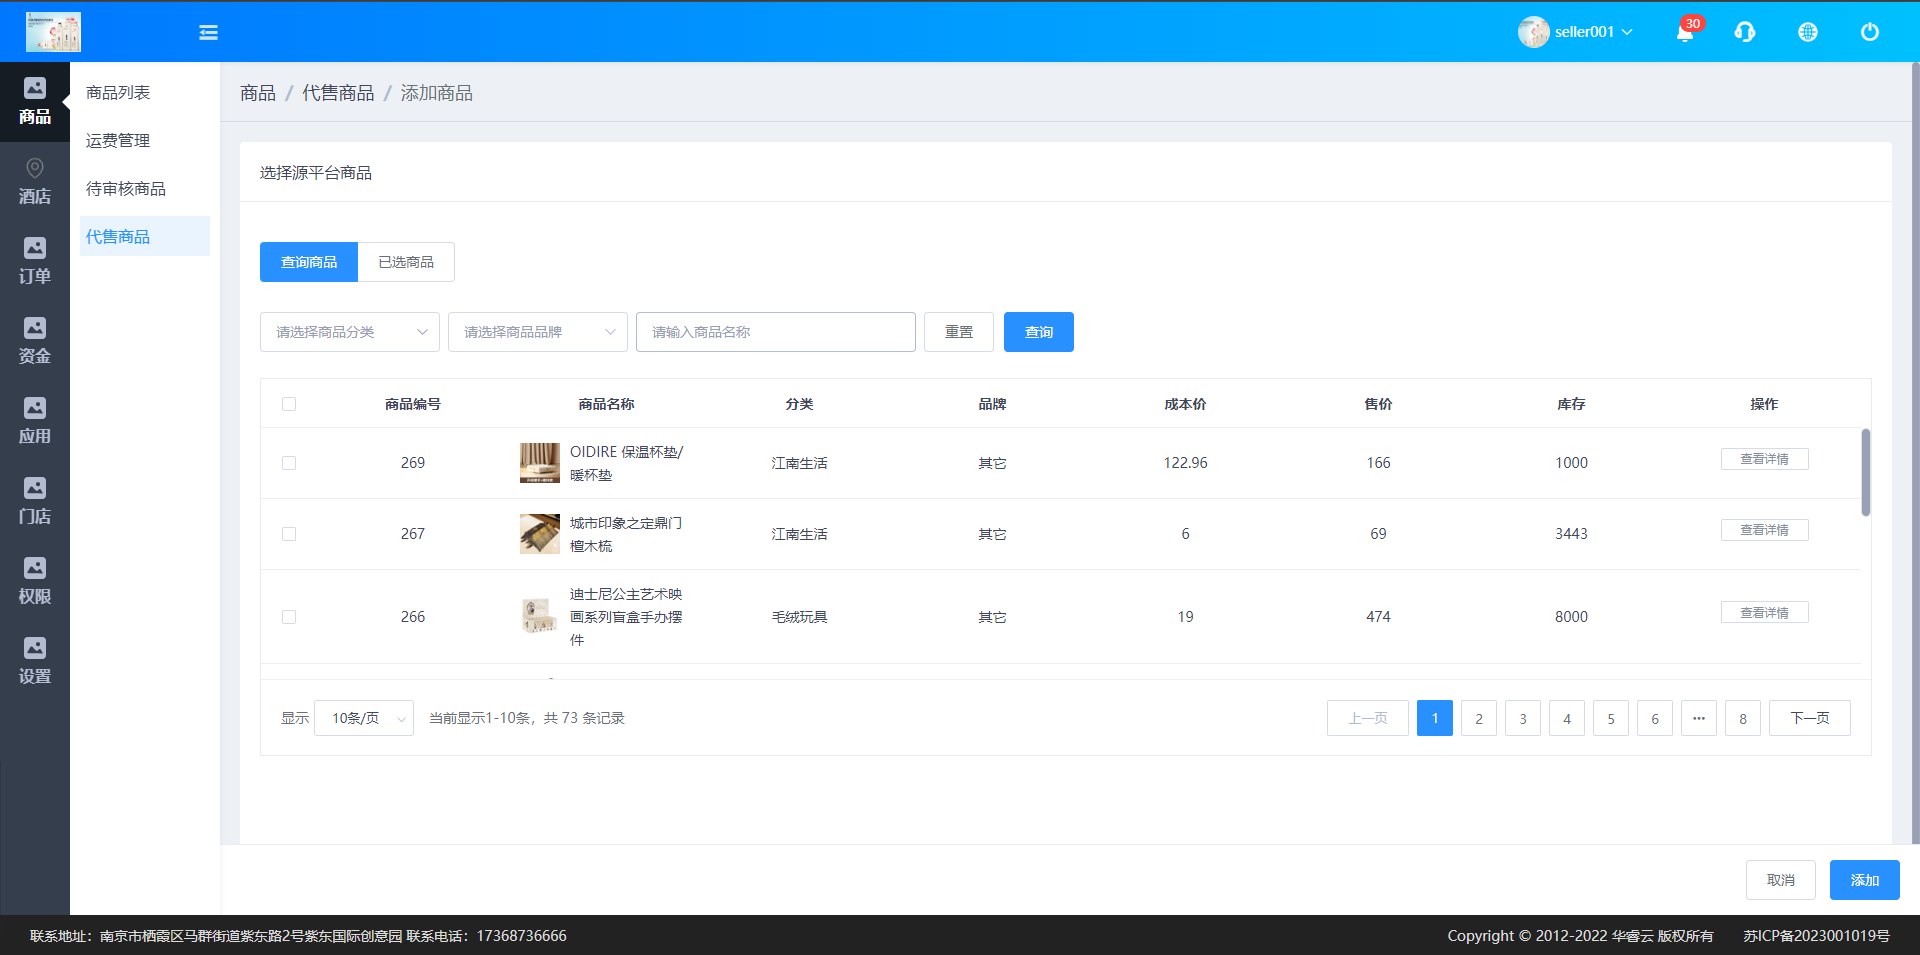Screen dimensions: 1920x955
Task: Expand the 请选择商品分类 dropdown
Action: point(349,332)
